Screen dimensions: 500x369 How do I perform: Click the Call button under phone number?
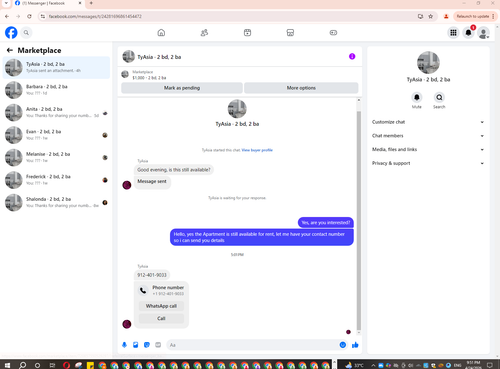coord(161,318)
